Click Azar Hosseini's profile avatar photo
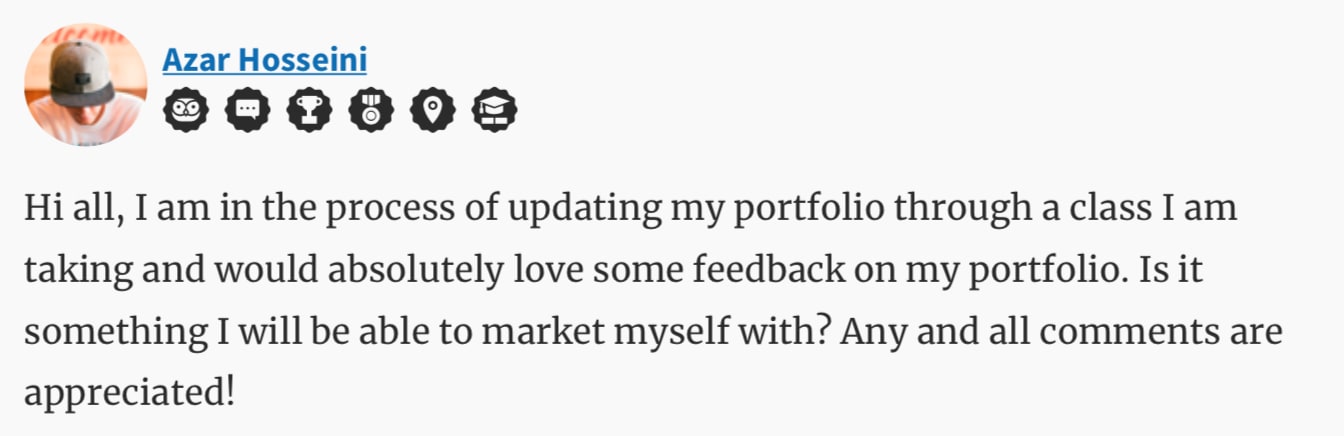This screenshot has height=436, width=1344. [x=85, y=84]
